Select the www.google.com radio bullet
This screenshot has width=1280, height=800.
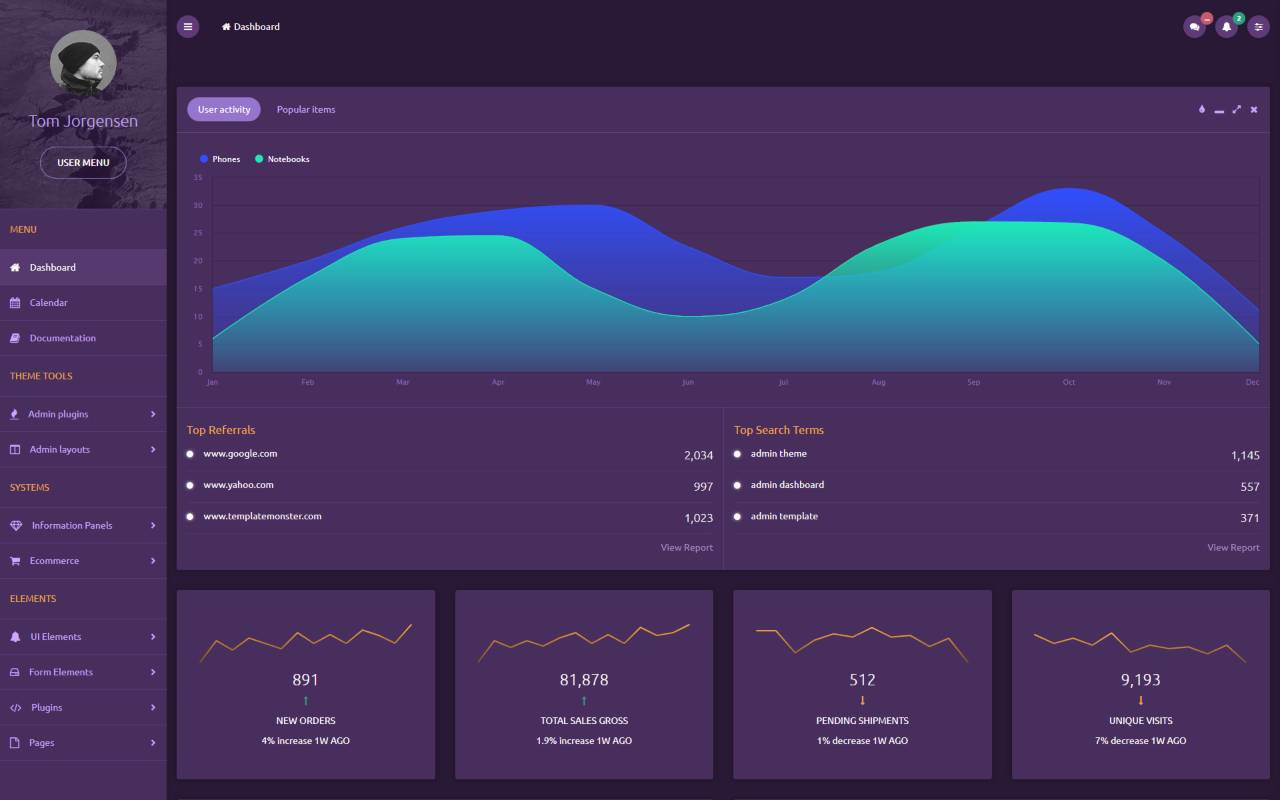pos(190,454)
